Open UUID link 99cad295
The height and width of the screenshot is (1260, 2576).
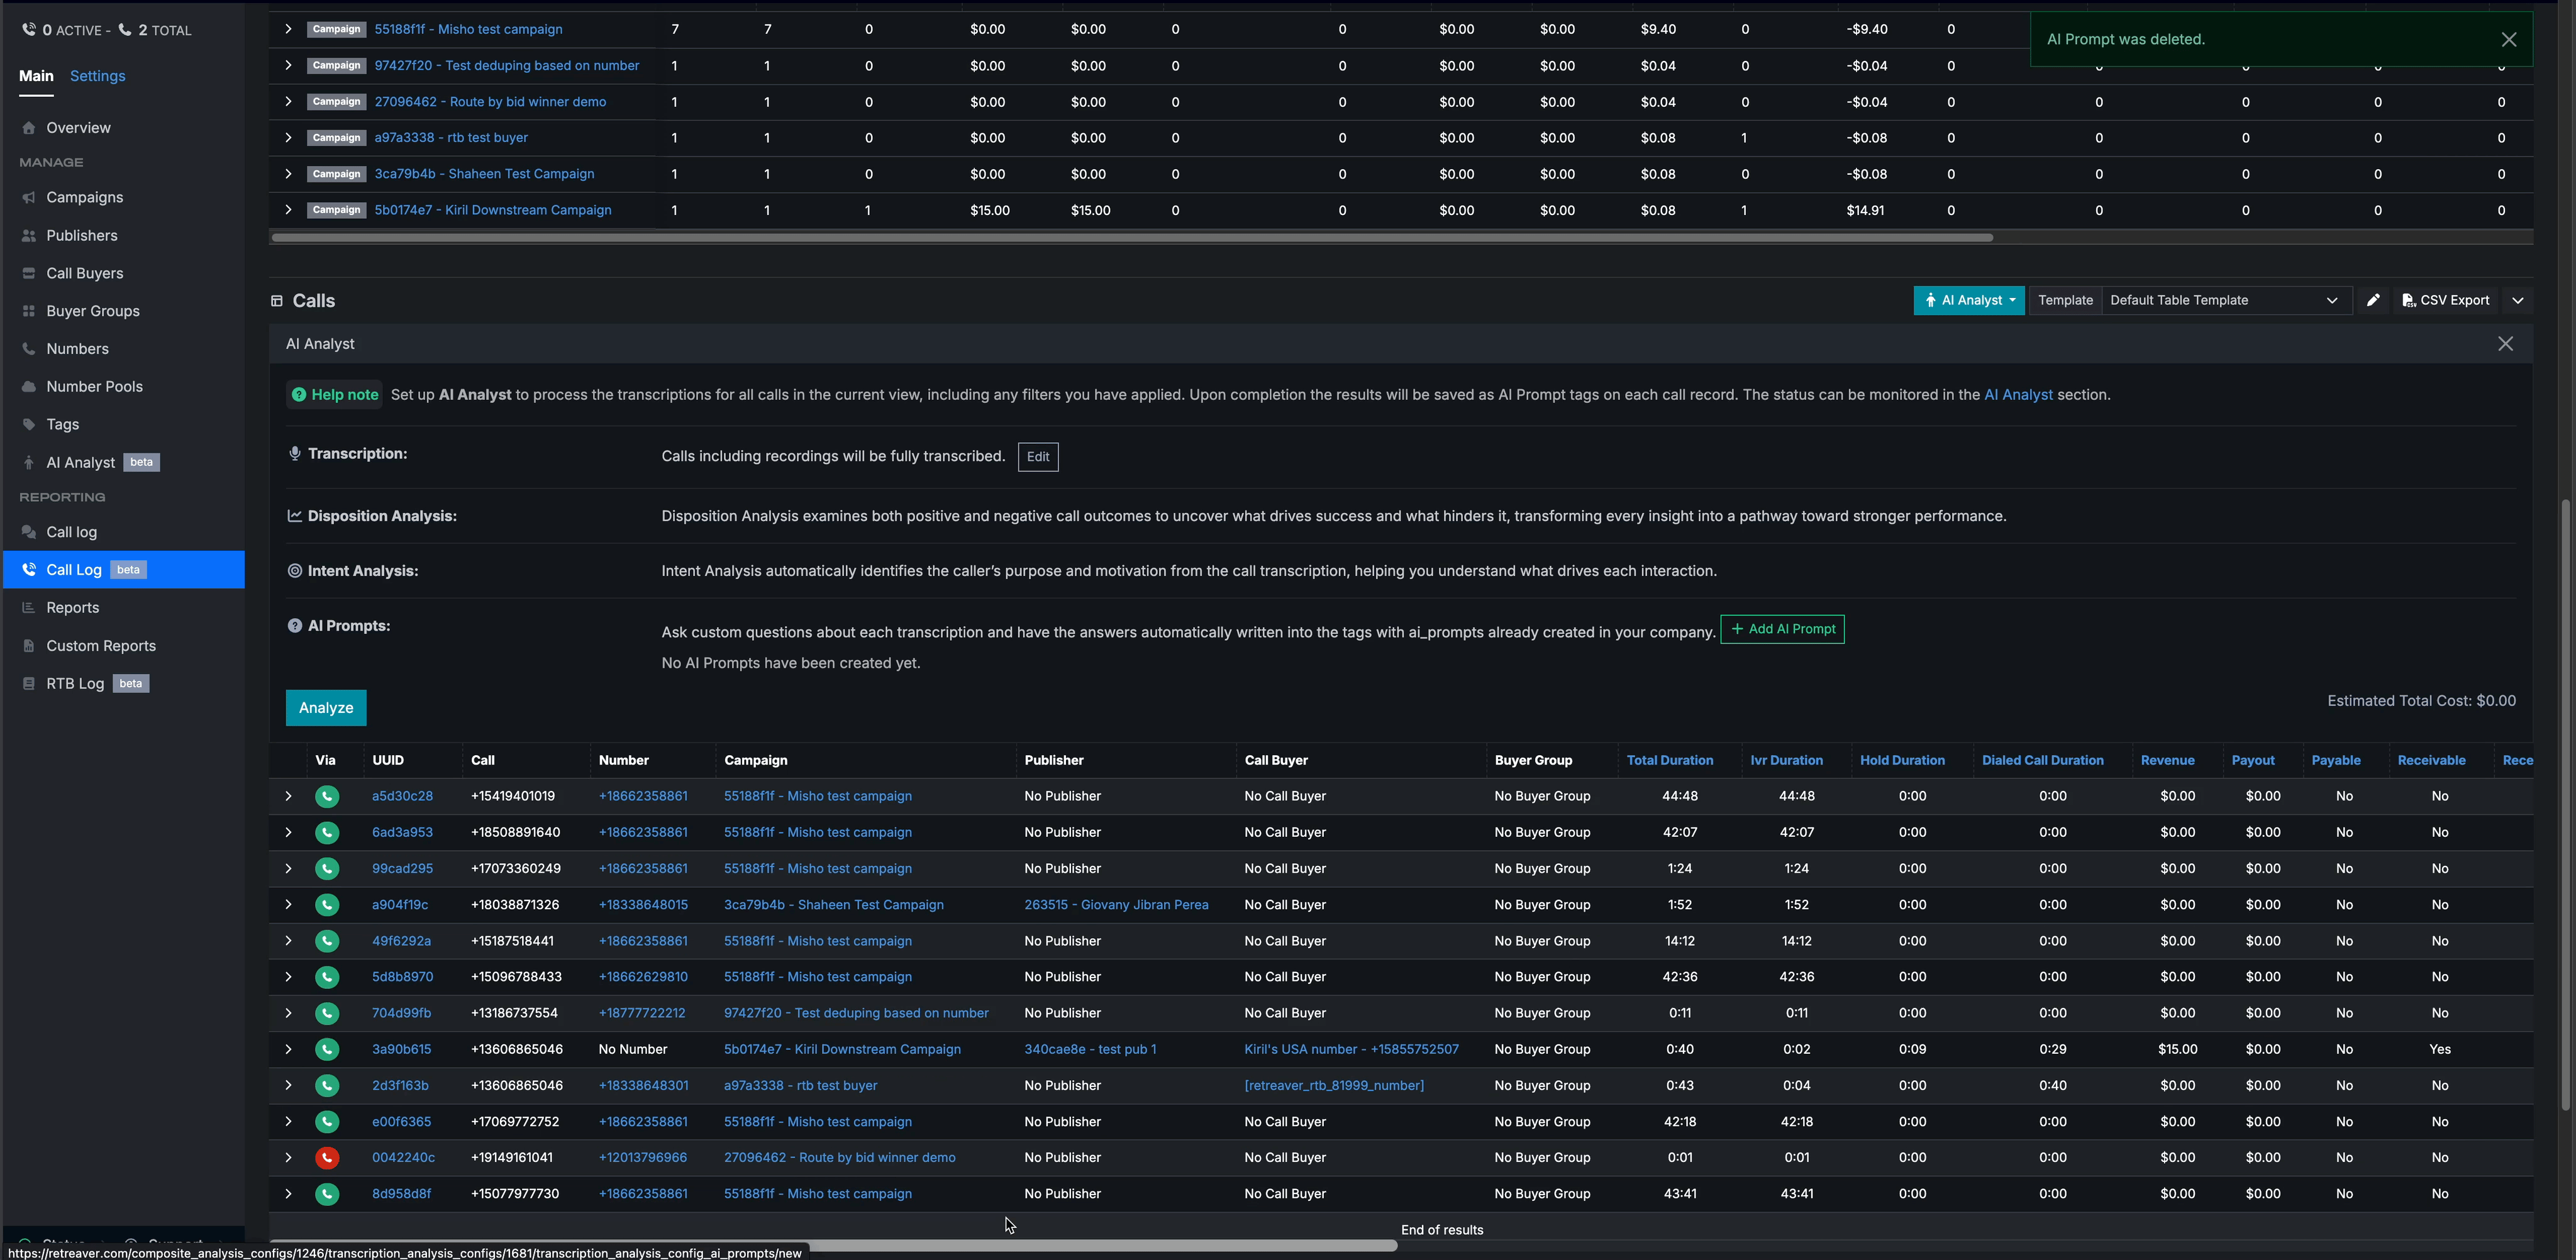click(x=402, y=868)
